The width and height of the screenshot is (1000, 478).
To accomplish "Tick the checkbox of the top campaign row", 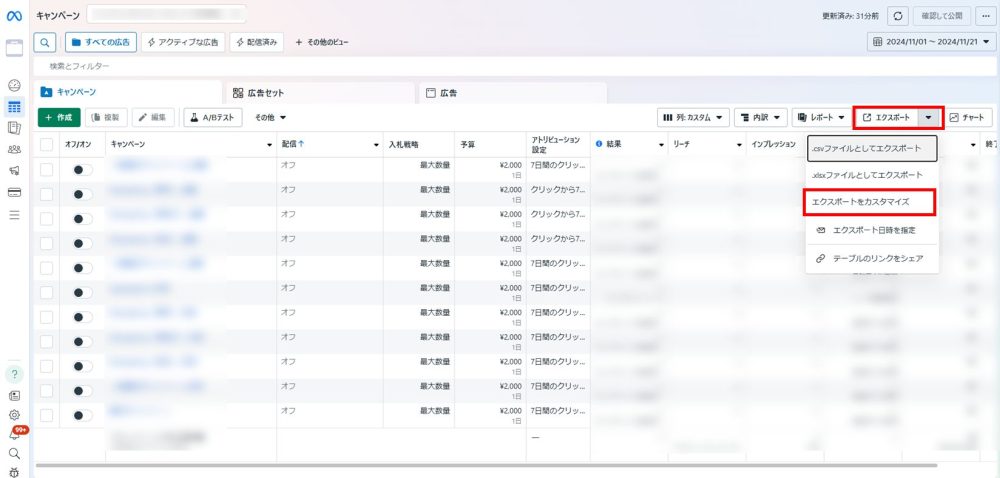I will 47,169.
